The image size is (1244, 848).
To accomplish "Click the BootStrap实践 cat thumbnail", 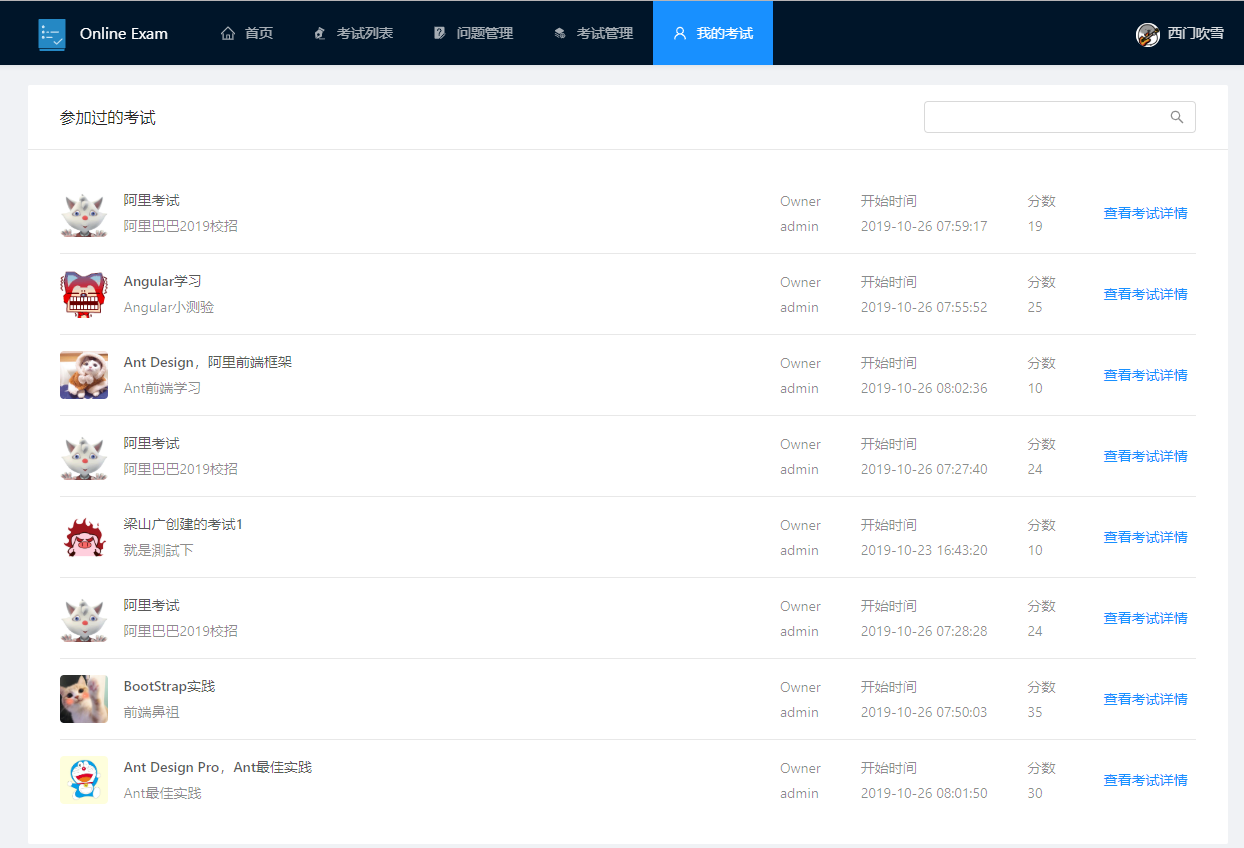I will pos(84,699).
